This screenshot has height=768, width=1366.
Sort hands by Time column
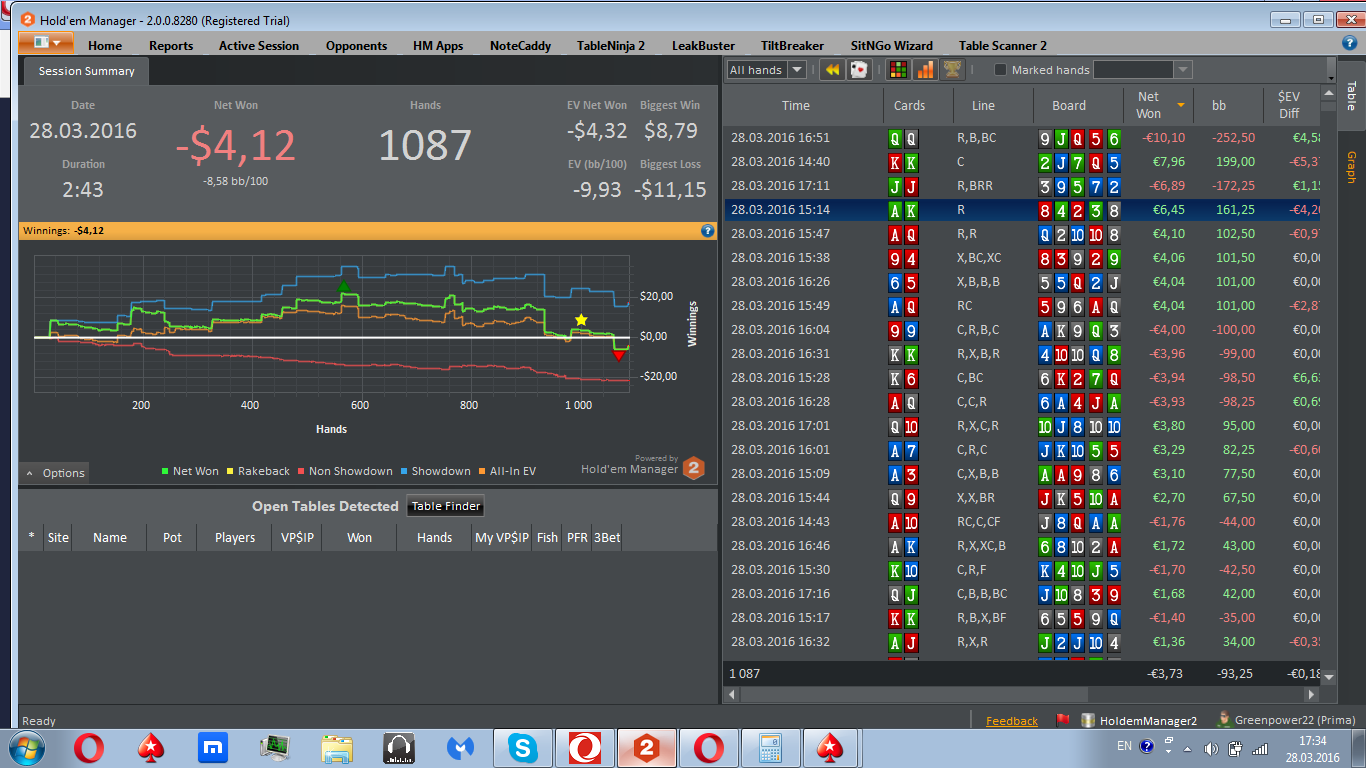796,106
